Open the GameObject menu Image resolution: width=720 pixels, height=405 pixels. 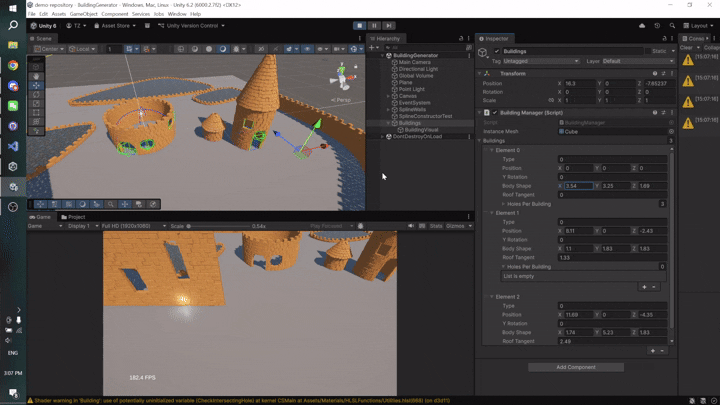click(85, 14)
